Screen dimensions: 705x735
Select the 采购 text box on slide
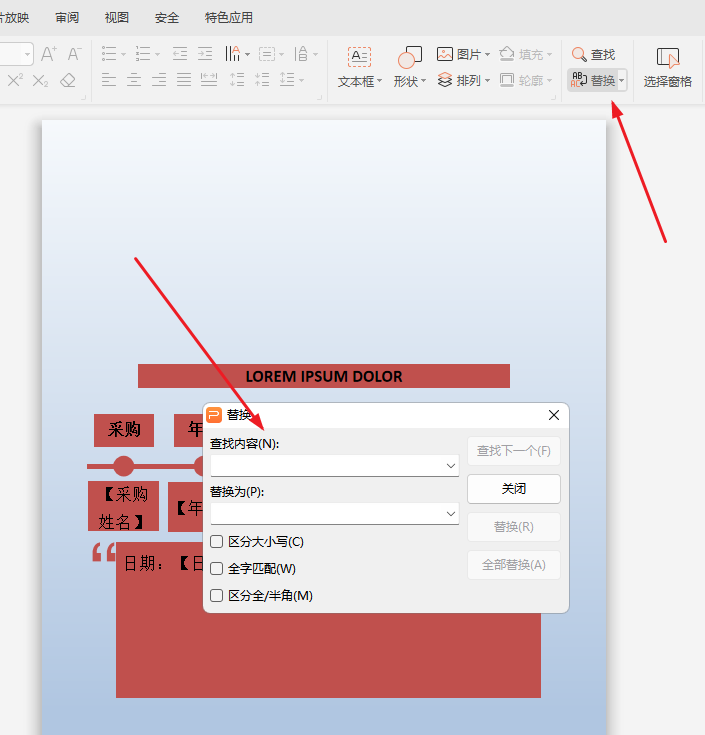[x=124, y=430]
